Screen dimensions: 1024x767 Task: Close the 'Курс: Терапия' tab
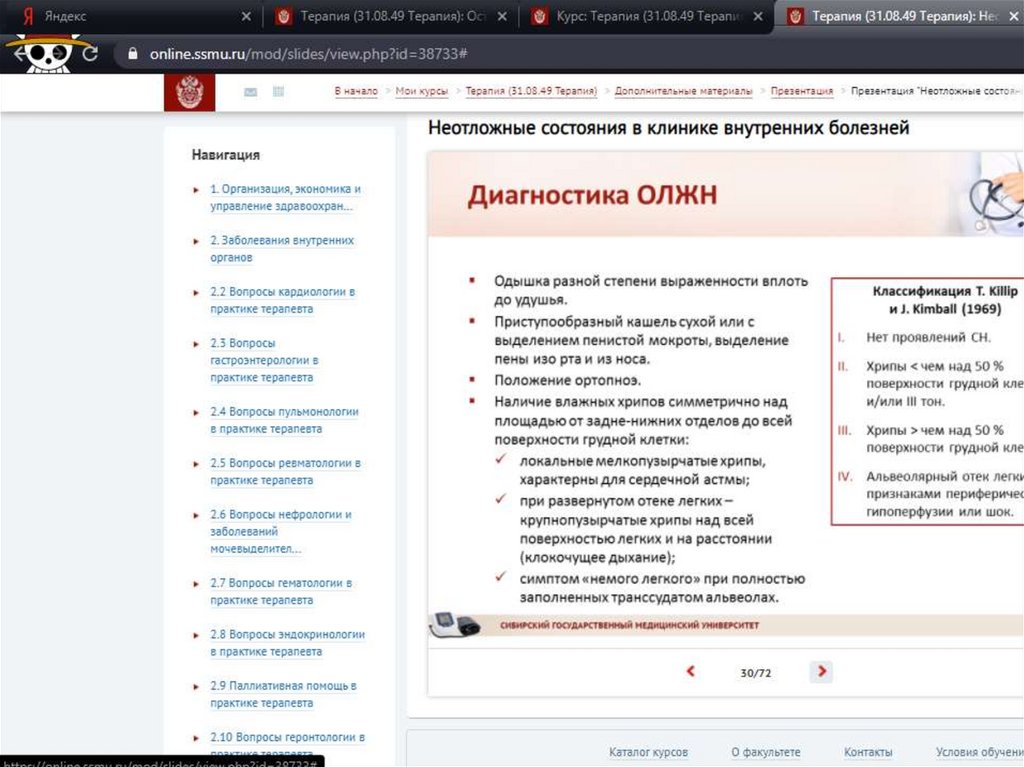click(758, 16)
